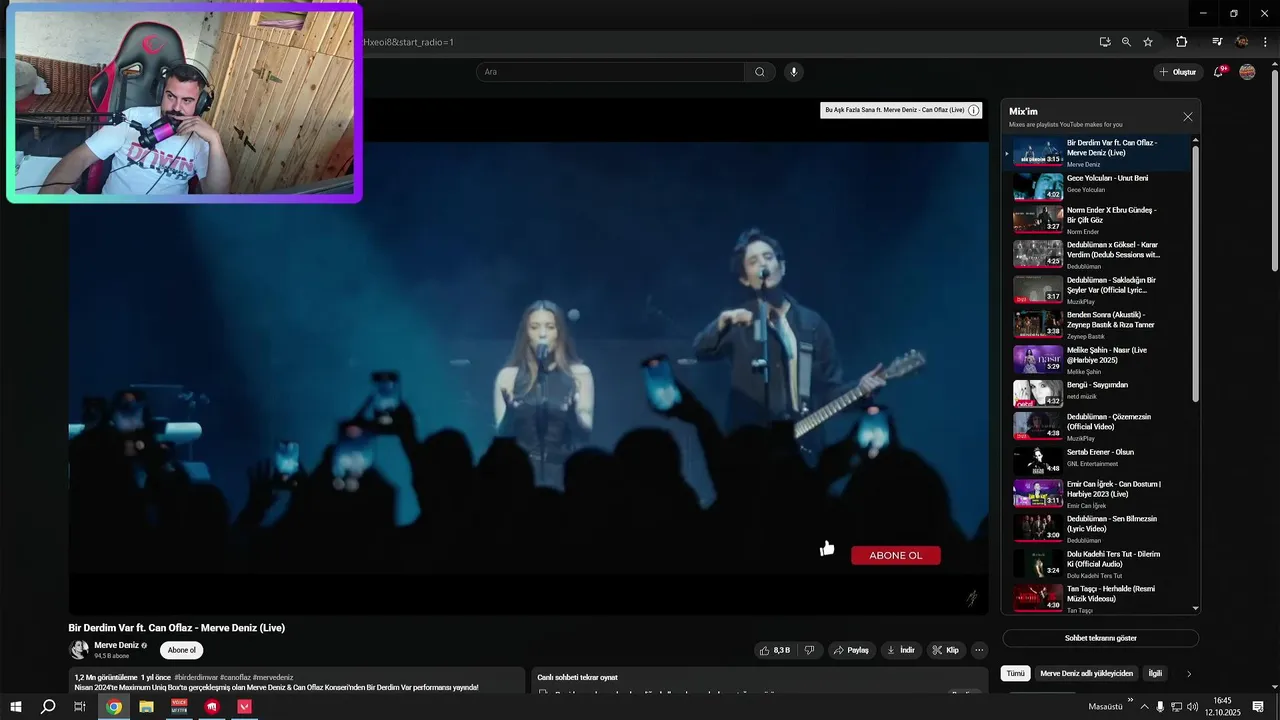Viewport: 1280px width, 720px height.
Task: Open the Merve Deniz channel name link
Action: click(x=116, y=645)
